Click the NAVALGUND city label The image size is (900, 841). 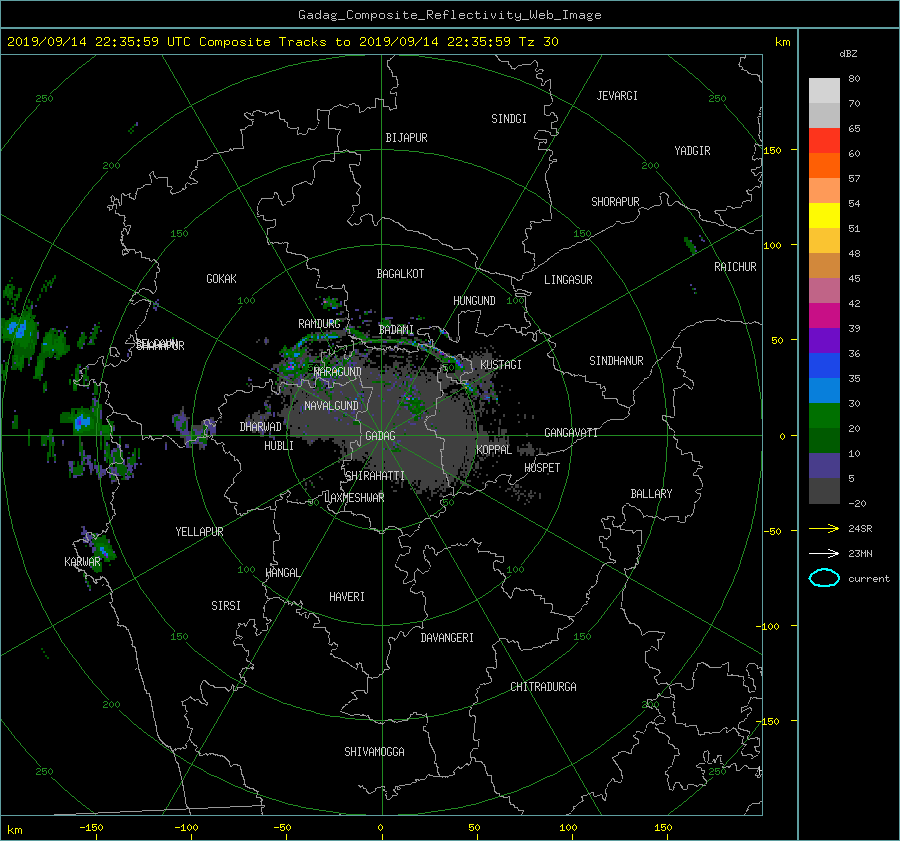[x=331, y=406]
